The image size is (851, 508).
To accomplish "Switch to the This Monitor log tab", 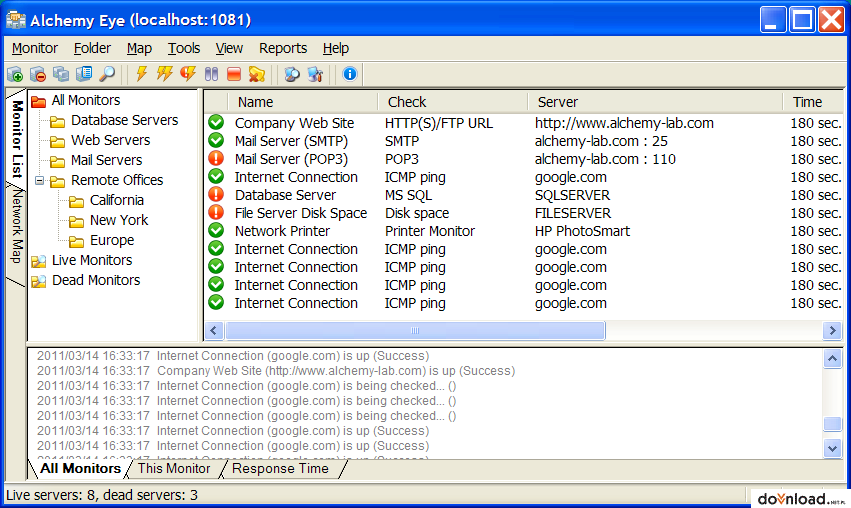I will (174, 468).
